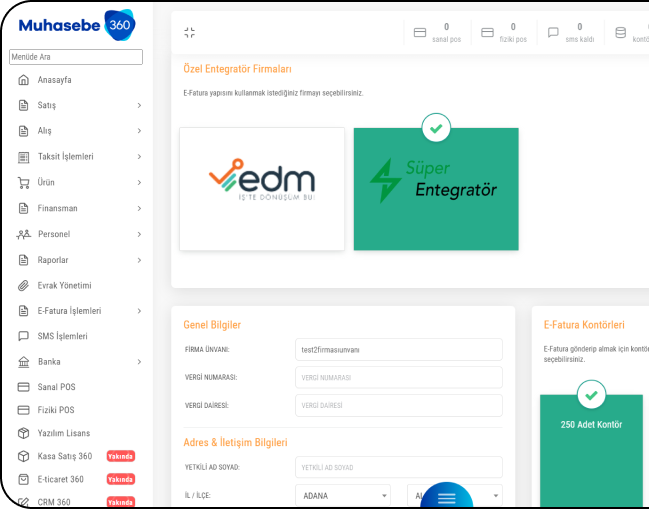Click the Adres & İletişim Bilgileri heading
This screenshot has width=649, height=509.
click(x=236, y=442)
